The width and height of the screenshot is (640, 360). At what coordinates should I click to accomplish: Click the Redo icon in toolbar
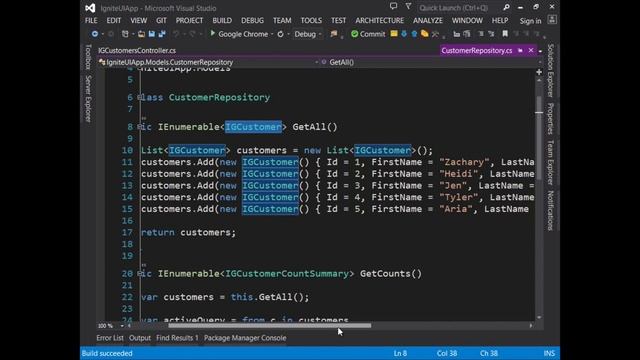point(192,34)
